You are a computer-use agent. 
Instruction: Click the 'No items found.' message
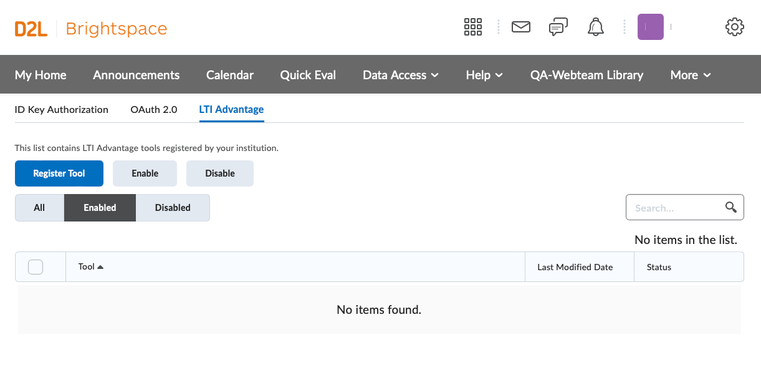click(x=379, y=310)
